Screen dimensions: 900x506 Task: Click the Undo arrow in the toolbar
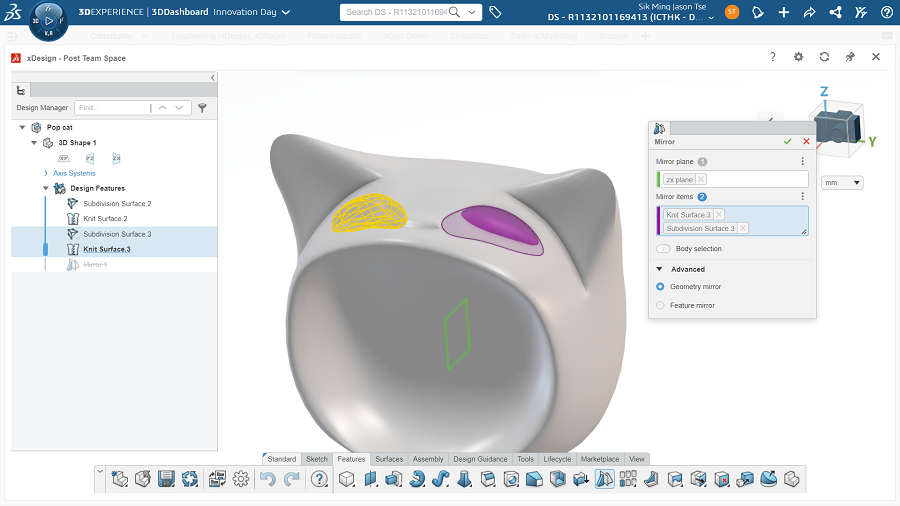[x=267, y=479]
